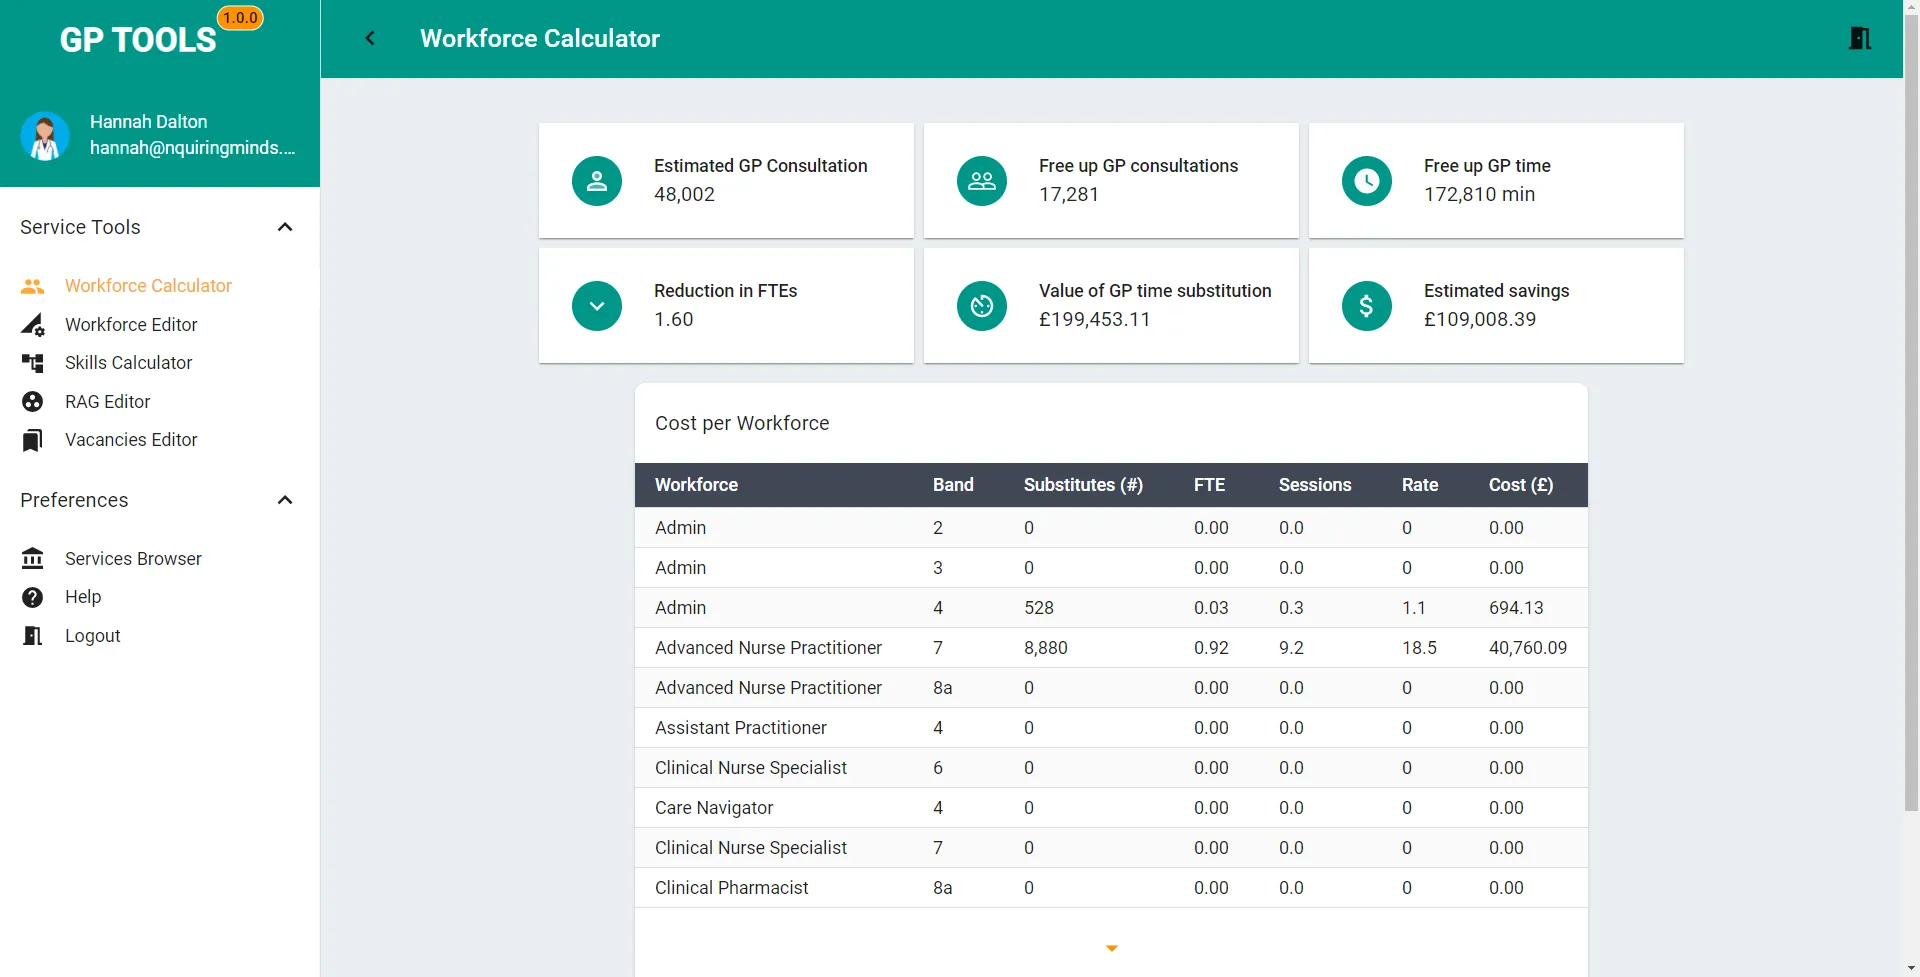The width and height of the screenshot is (1920, 977).
Task: Click the Cost per Workforce title
Action: 742,423
